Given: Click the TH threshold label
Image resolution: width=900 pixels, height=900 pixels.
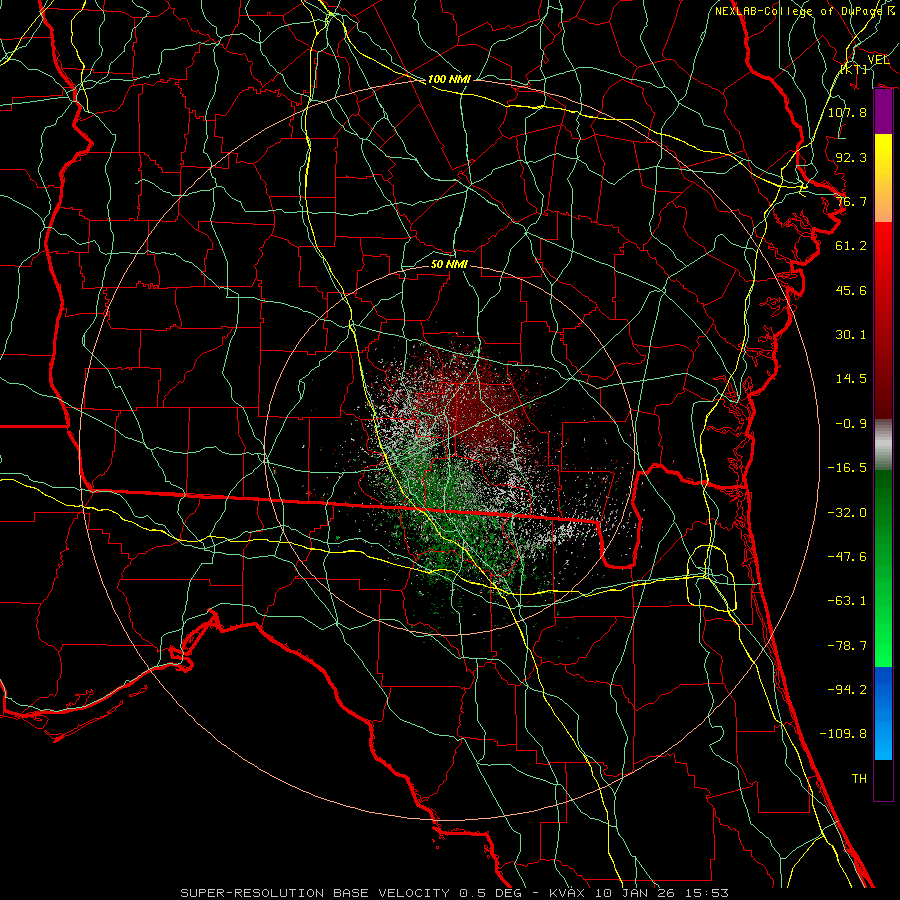Looking at the screenshot, I should (859, 779).
